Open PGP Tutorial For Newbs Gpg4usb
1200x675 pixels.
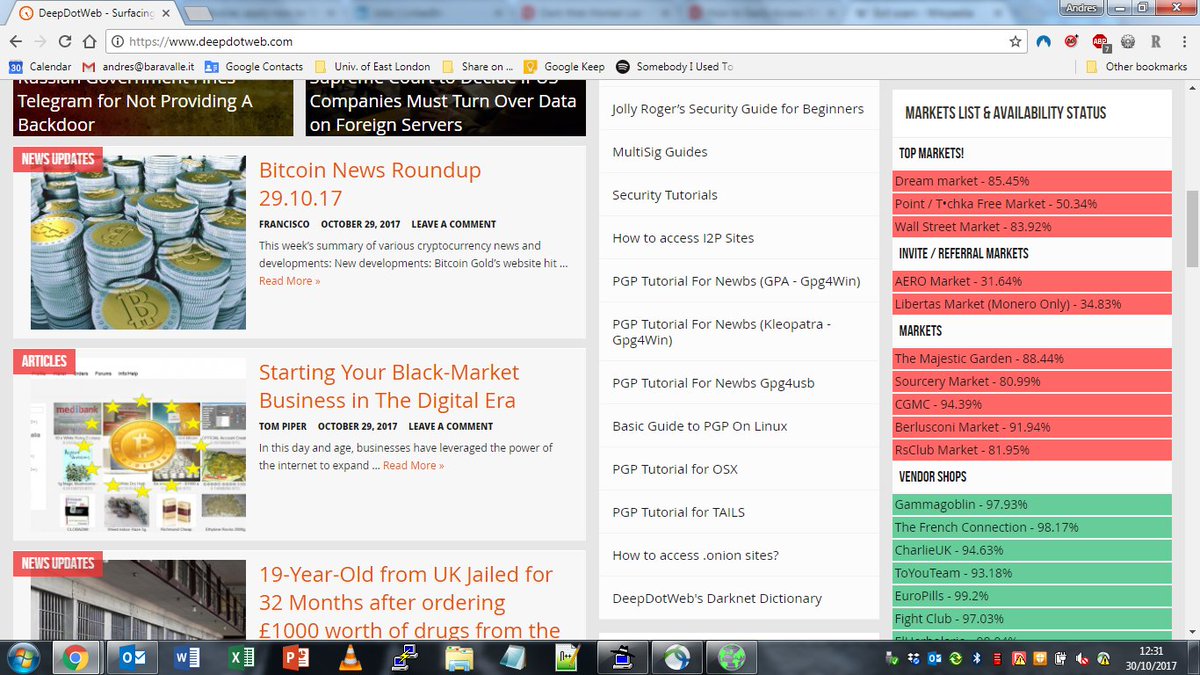(x=714, y=383)
